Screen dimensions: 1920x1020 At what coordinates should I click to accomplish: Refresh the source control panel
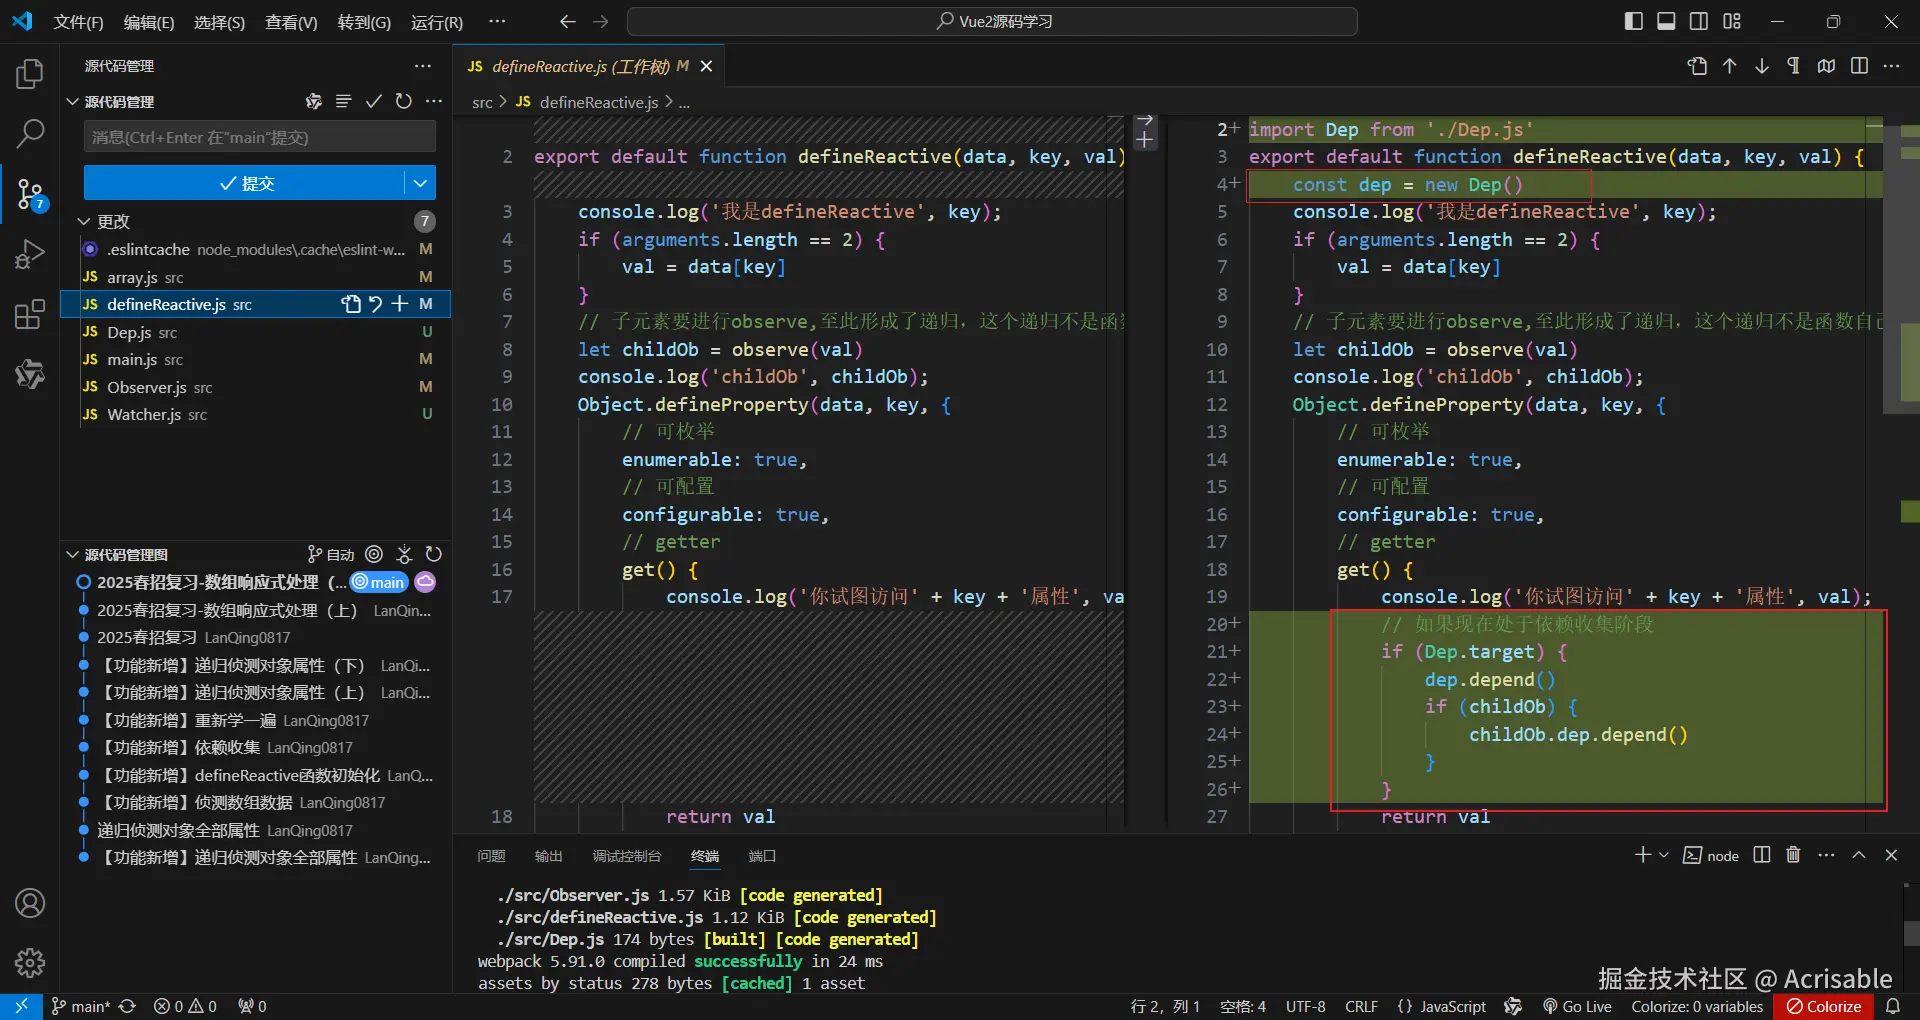pyautogui.click(x=403, y=101)
